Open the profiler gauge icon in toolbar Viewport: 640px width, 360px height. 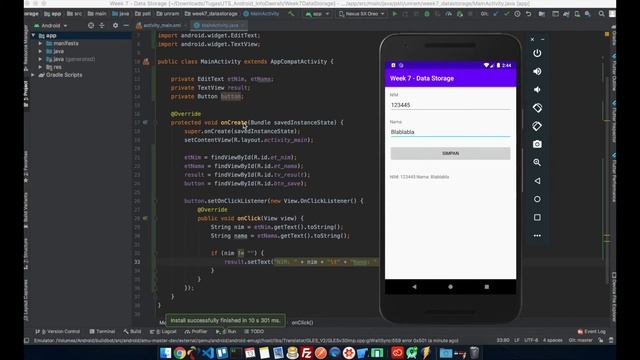[449, 14]
